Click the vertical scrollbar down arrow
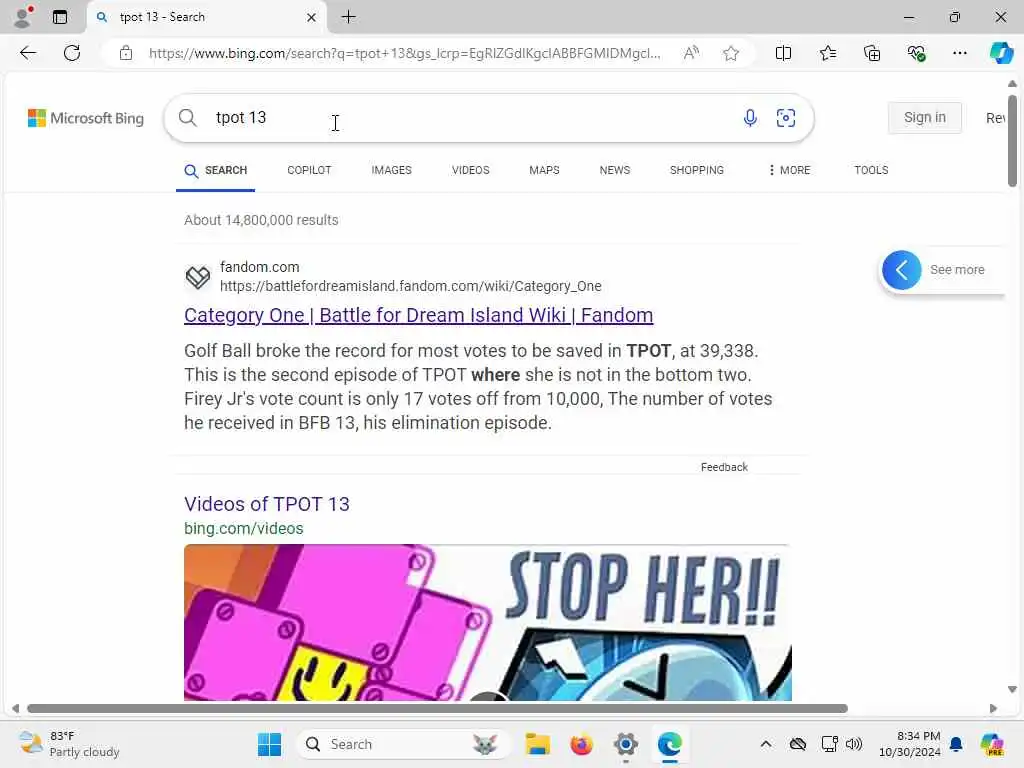 tap(1012, 689)
